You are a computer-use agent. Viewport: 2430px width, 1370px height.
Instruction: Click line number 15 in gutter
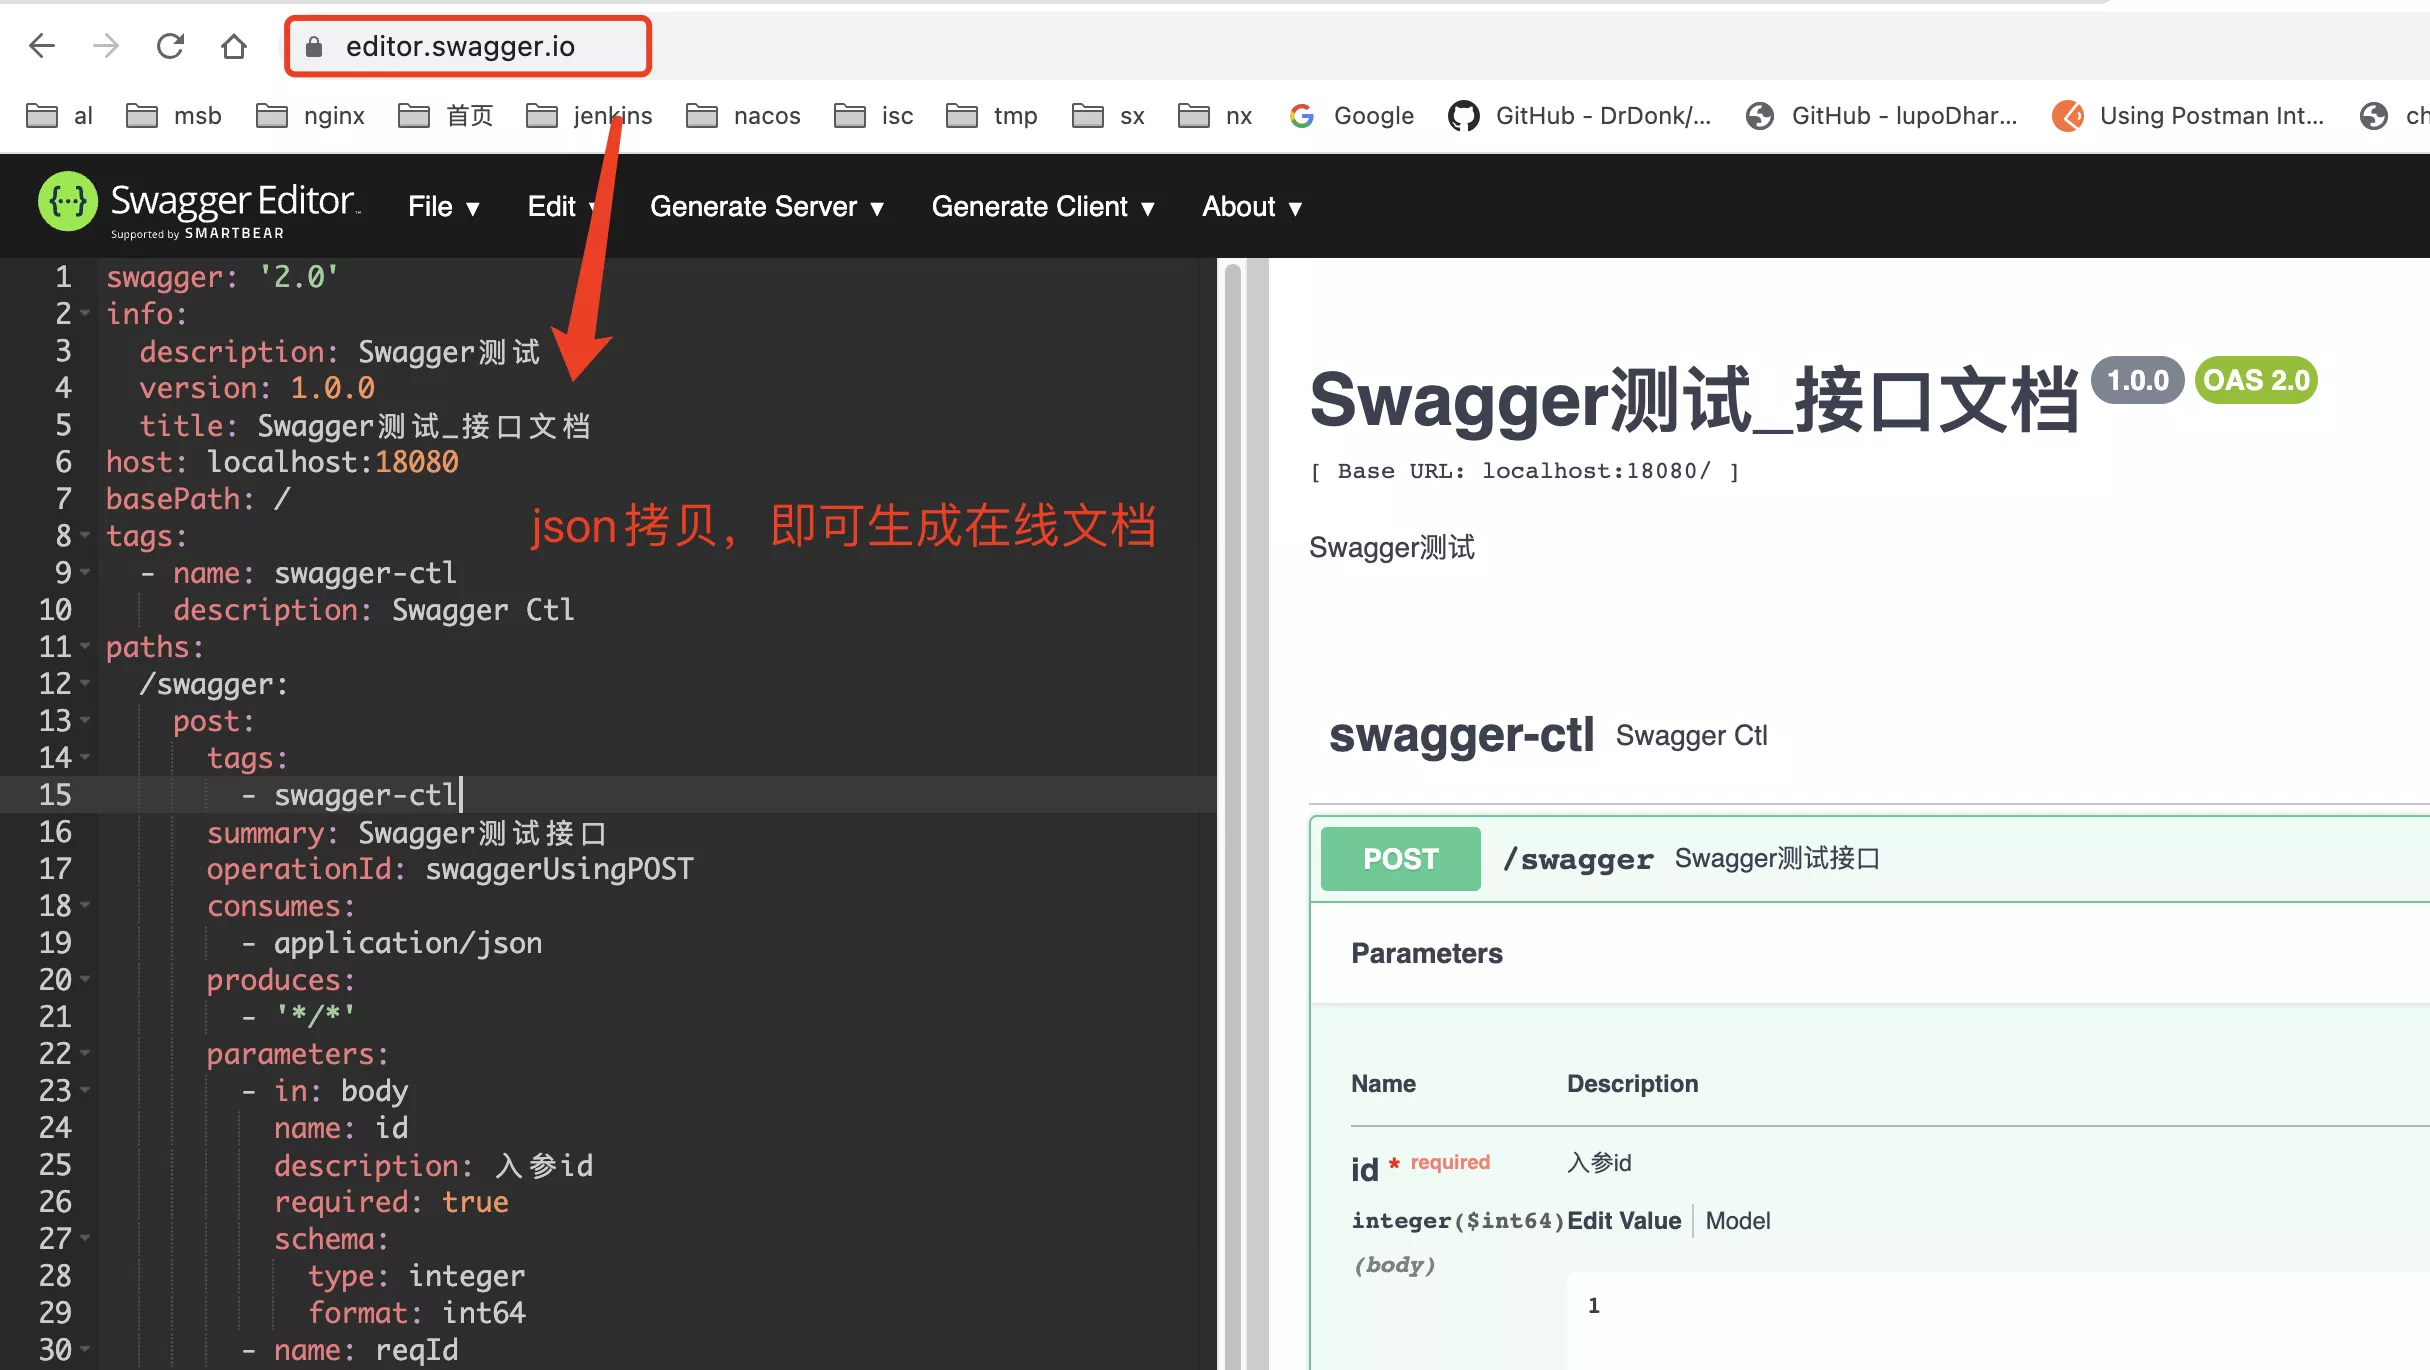(x=55, y=795)
